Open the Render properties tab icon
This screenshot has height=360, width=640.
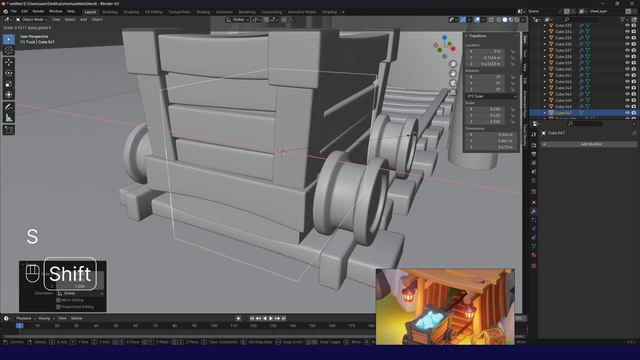534,145
